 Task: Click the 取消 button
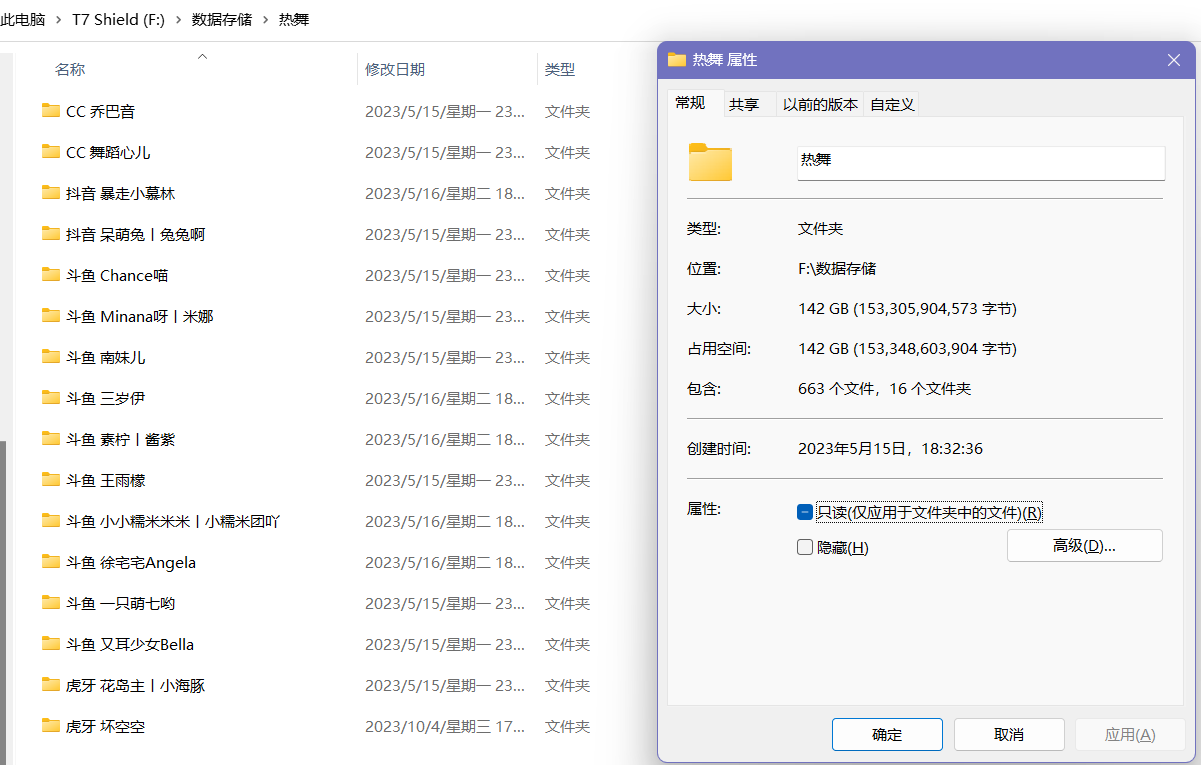(x=1009, y=734)
